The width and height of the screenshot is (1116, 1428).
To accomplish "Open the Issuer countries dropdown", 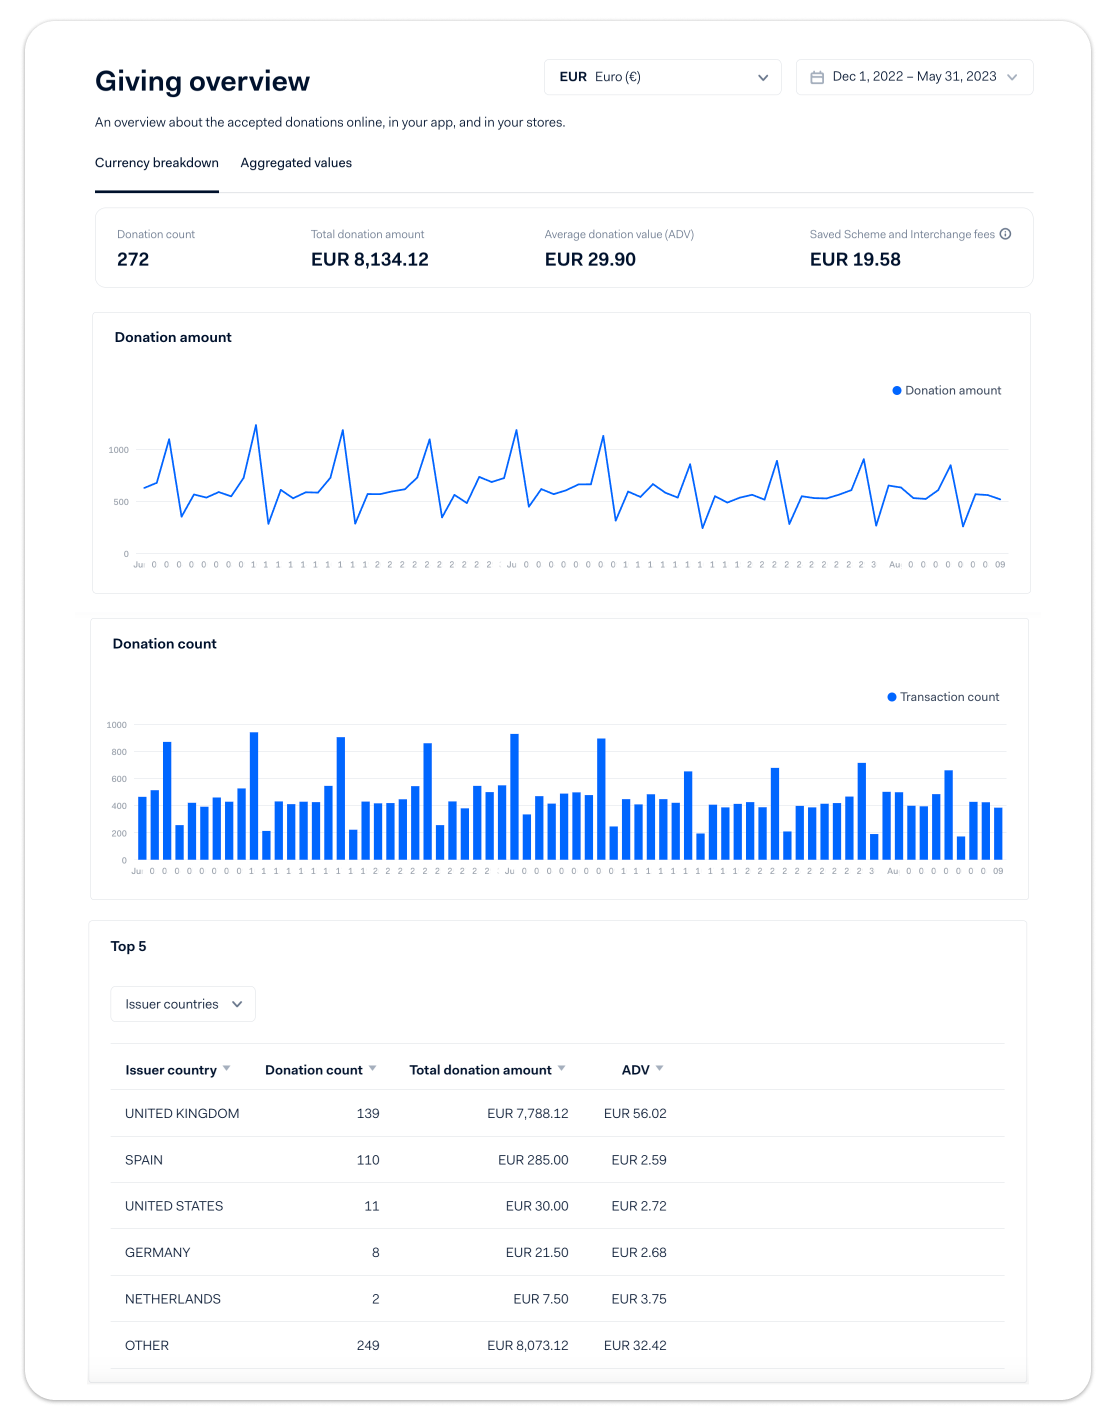I will pos(183,1004).
